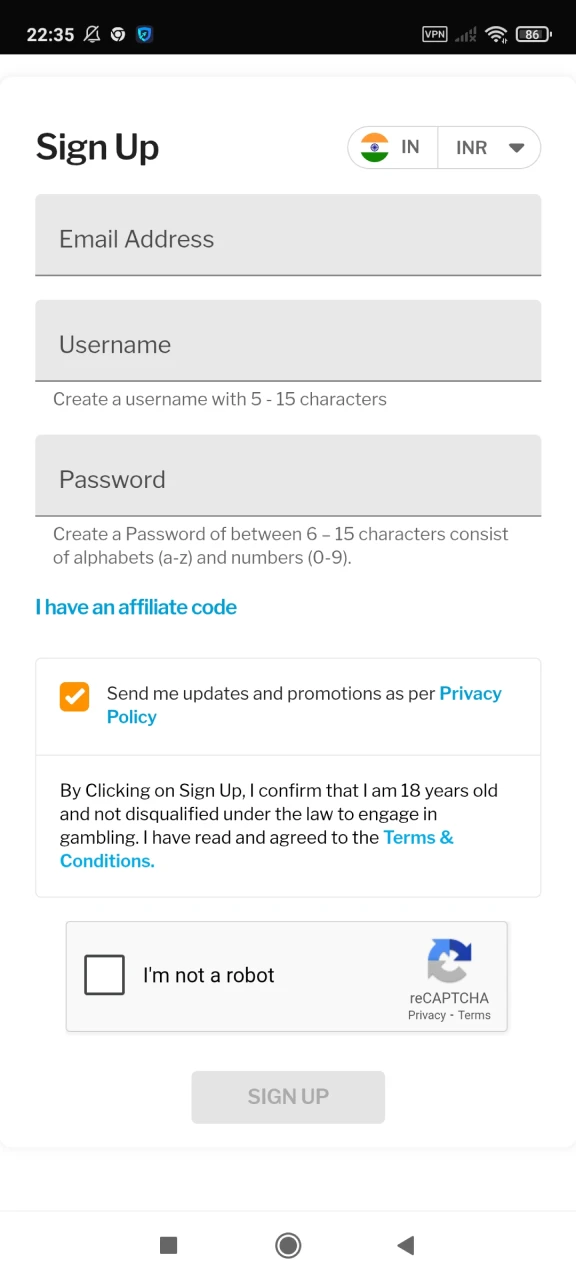Tap the SIGN UP button
Screen dimensions: 576x1280
(288, 1097)
